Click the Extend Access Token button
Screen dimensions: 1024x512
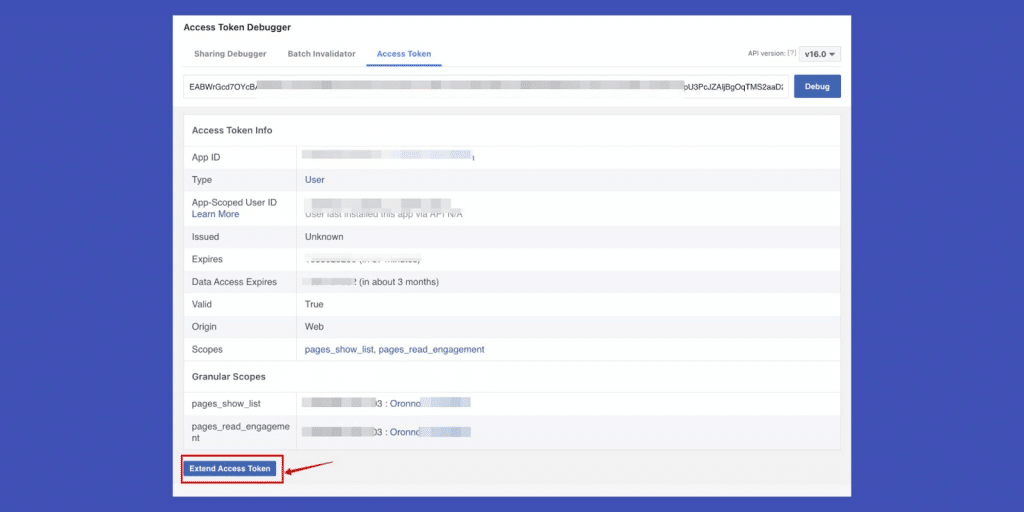point(230,468)
